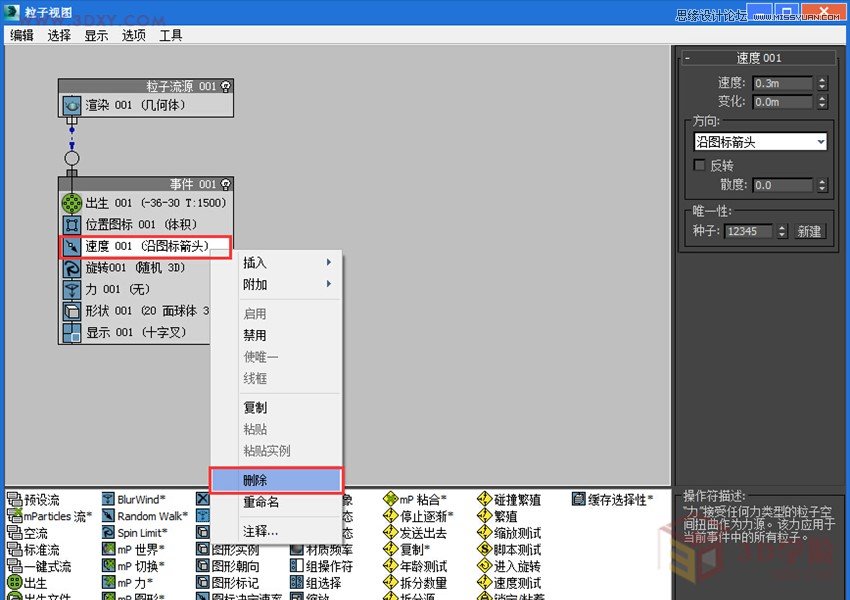Expand the 插入 submenu in the context menu
The width and height of the screenshot is (850, 600).
(x=257, y=262)
